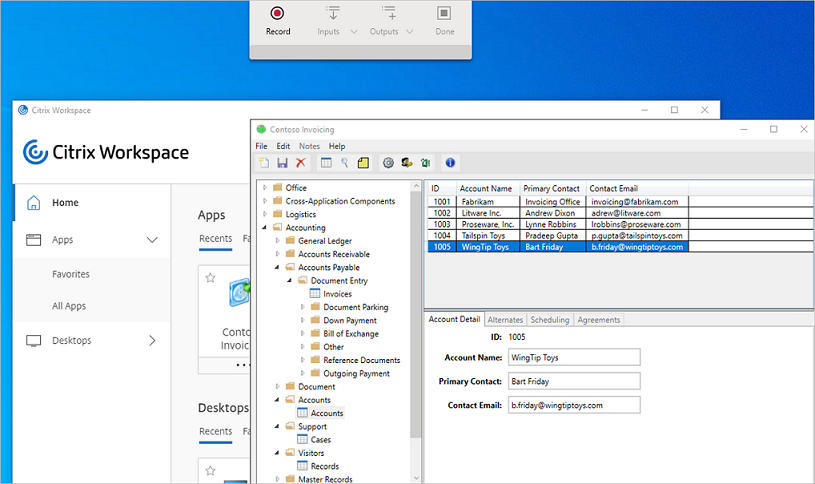Viewport: 815px width, 484px height.
Task: Click the yellow sticky note toolbar icon
Action: tap(363, 163)
